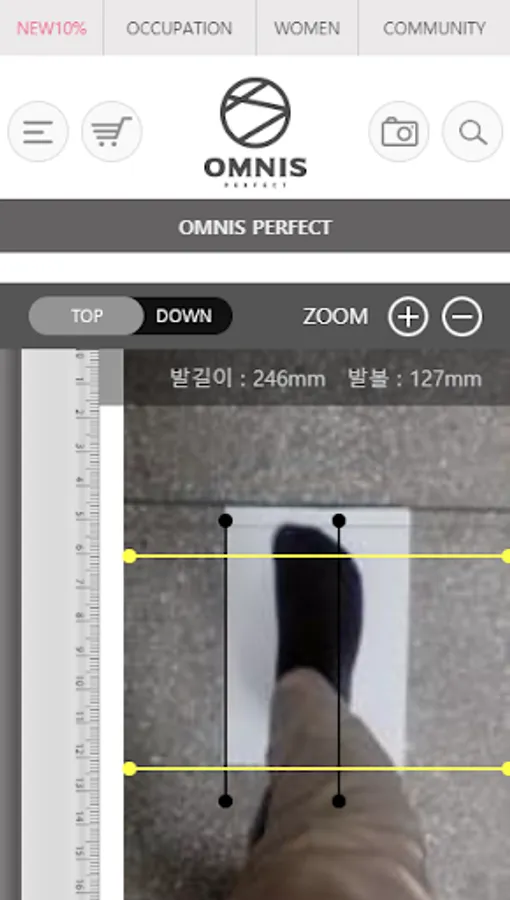Open the OCCUPATION menu
The image size is (510, 900).
tap(179, 28)
